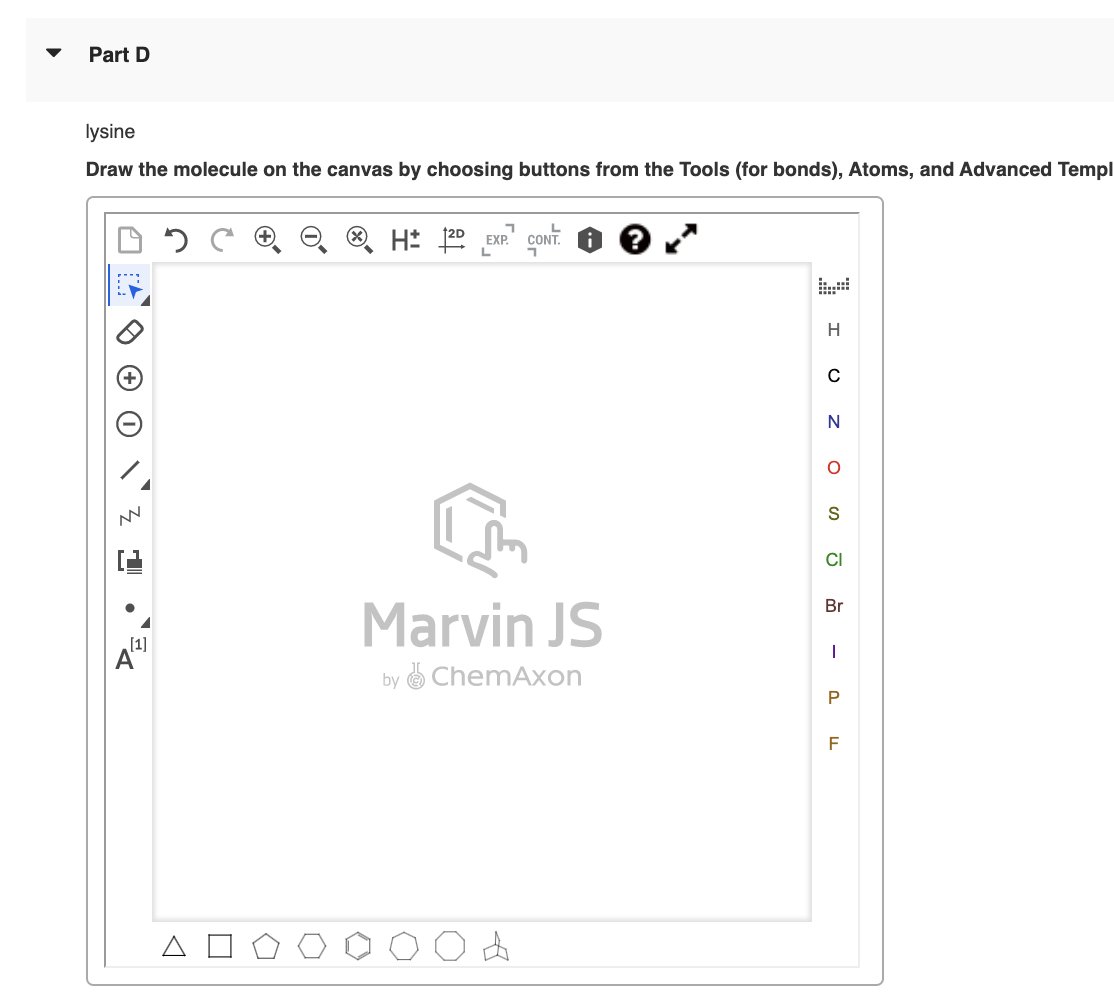Choose the single bond tool

pyautogui.click(x=130, y=469)
